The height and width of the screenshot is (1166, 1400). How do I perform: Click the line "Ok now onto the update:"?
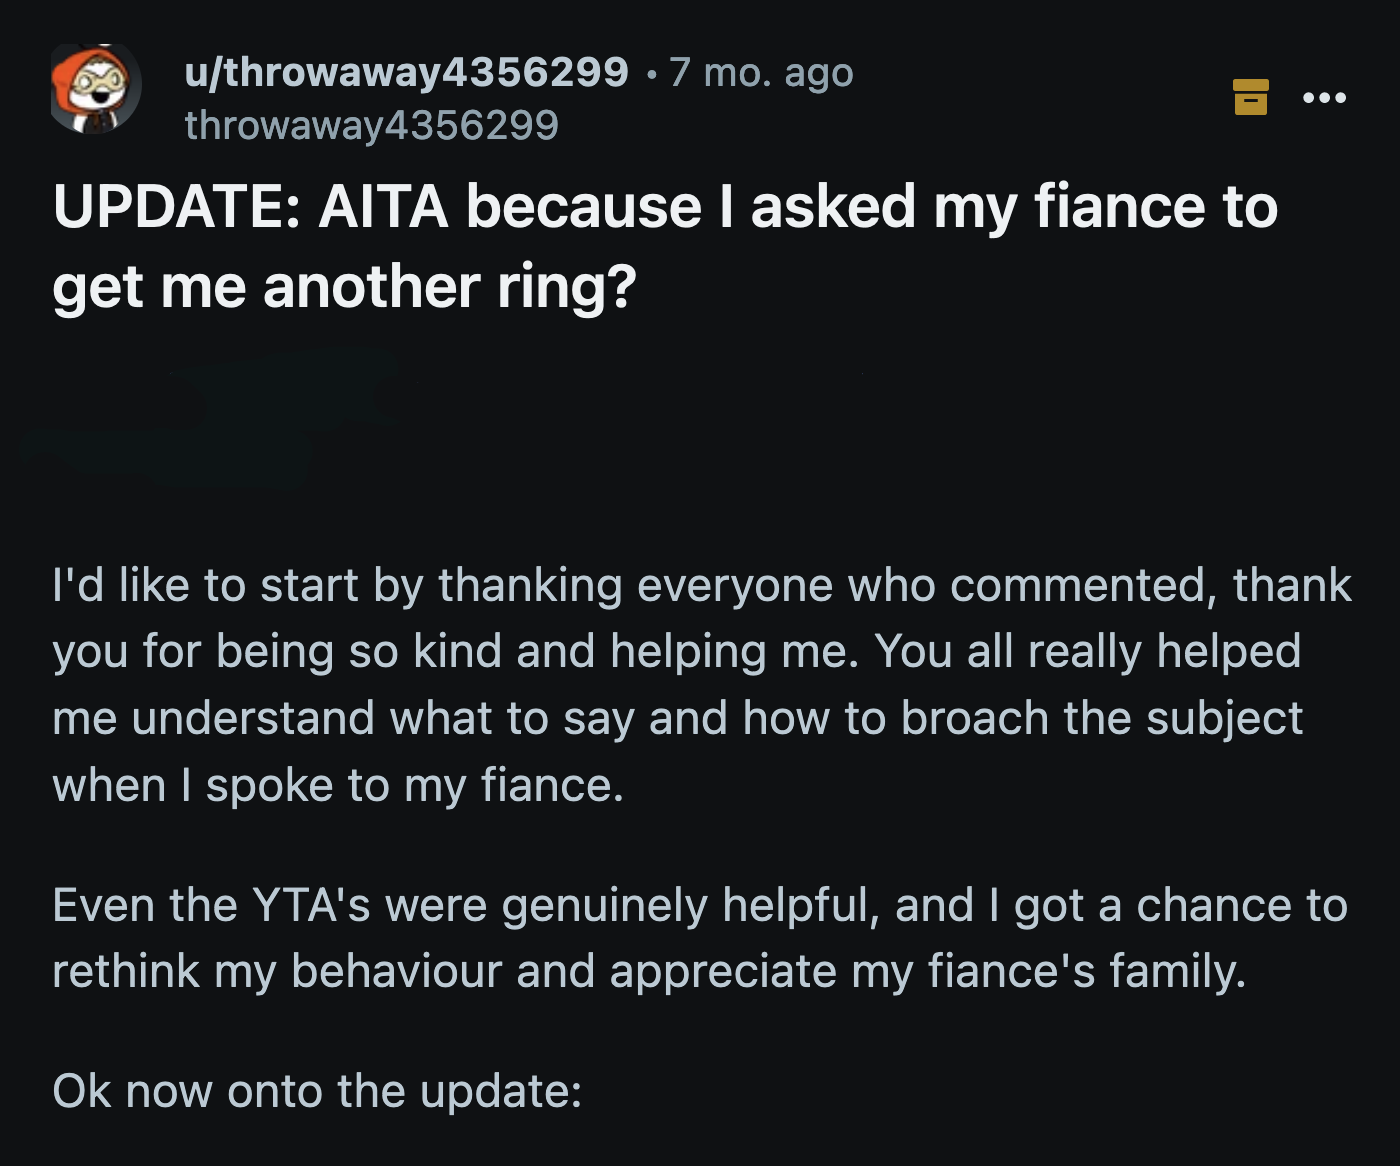click(x=317, y=1091)
